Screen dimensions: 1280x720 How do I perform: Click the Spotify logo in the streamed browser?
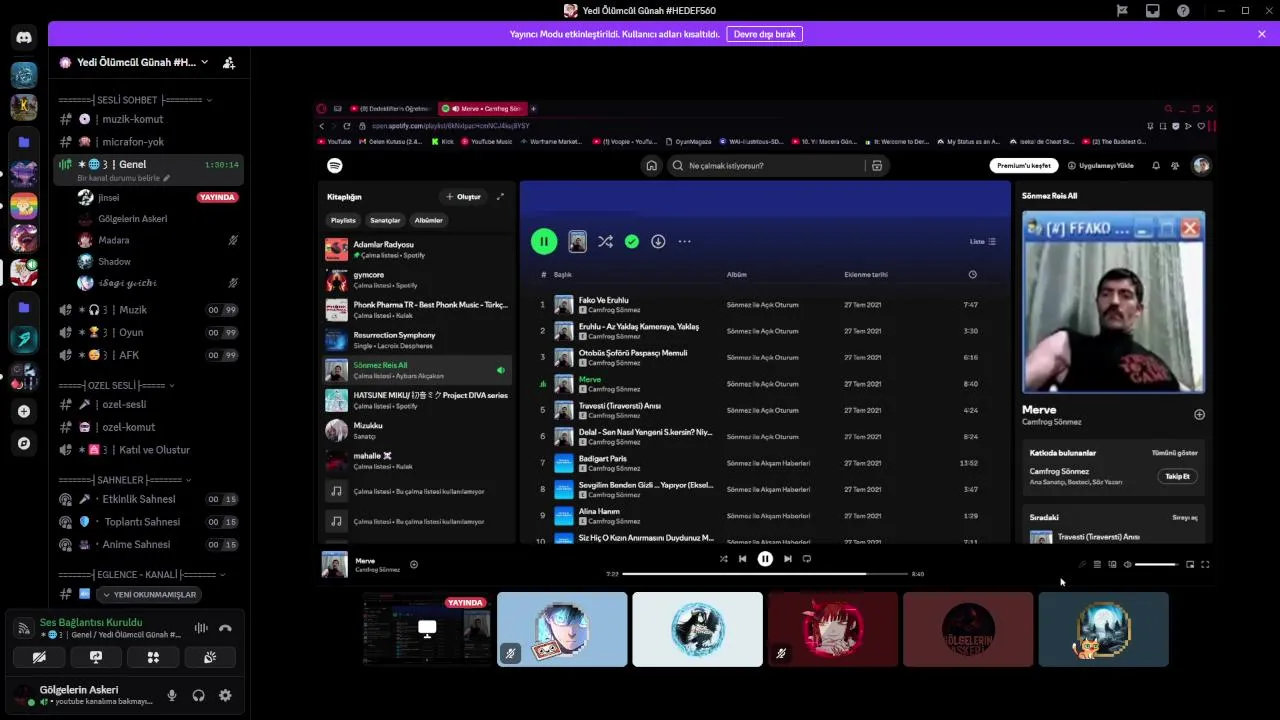[x=335, y=165]
